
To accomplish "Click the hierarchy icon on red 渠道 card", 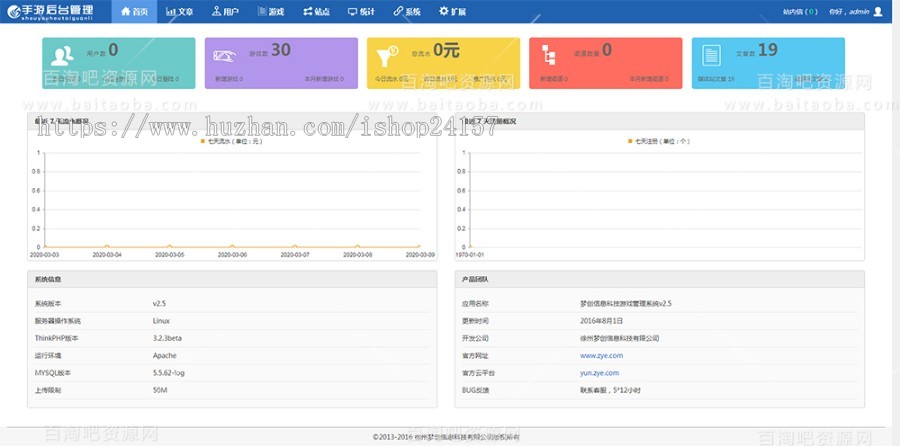I will click(x=548, y=55).
